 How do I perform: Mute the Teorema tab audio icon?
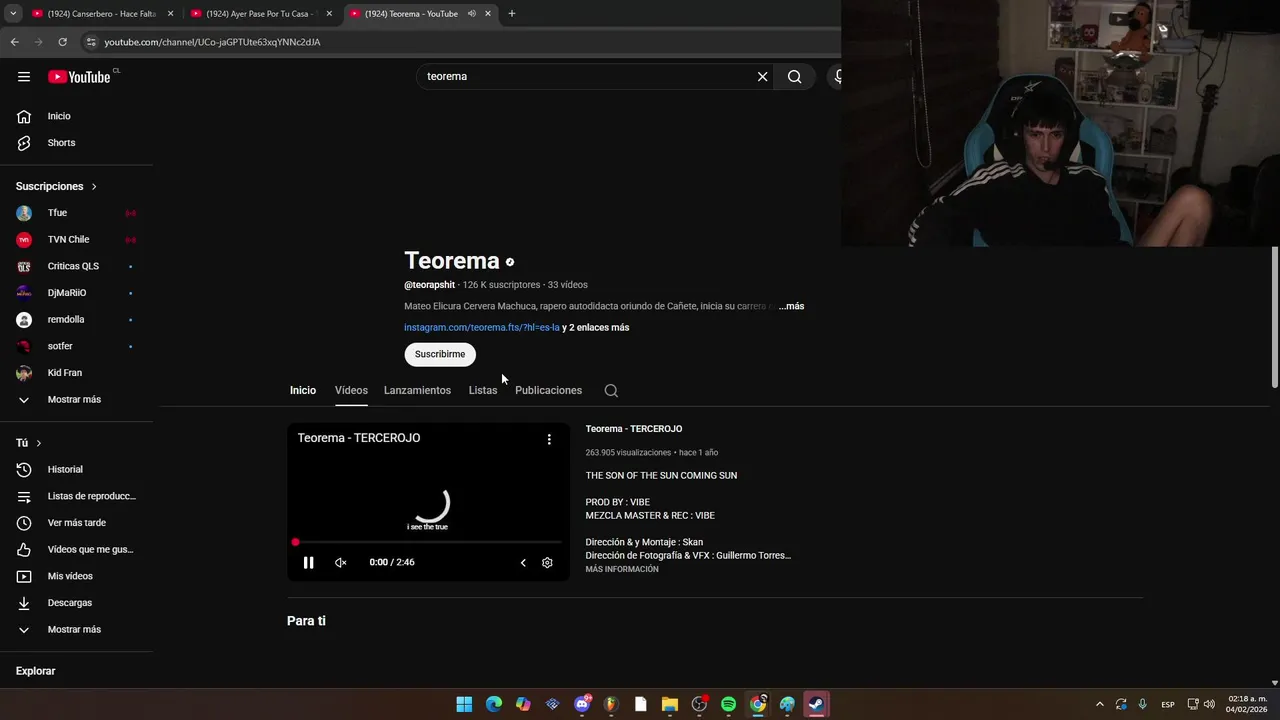click(x=472, y=14)
